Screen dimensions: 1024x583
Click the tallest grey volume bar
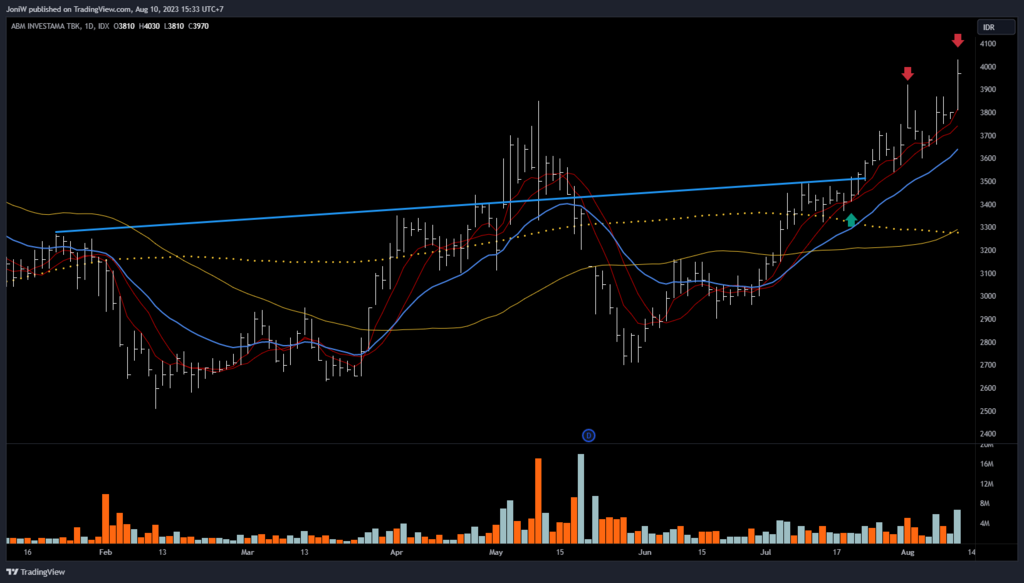click(x=580, y=498)
